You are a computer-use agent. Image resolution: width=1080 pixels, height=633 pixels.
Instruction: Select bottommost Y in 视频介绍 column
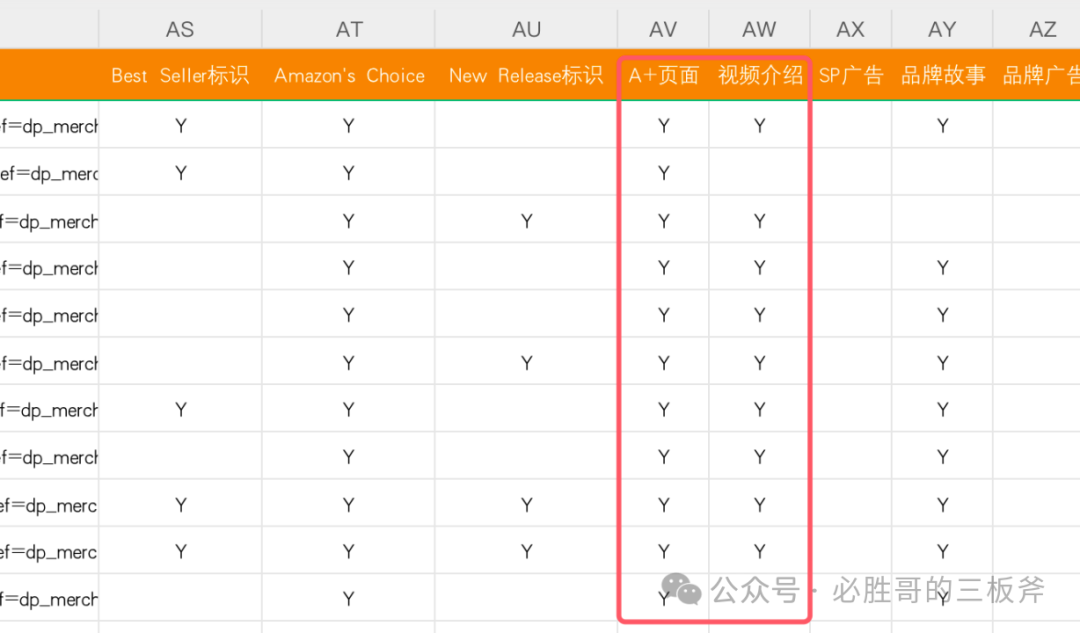(759, 552)
